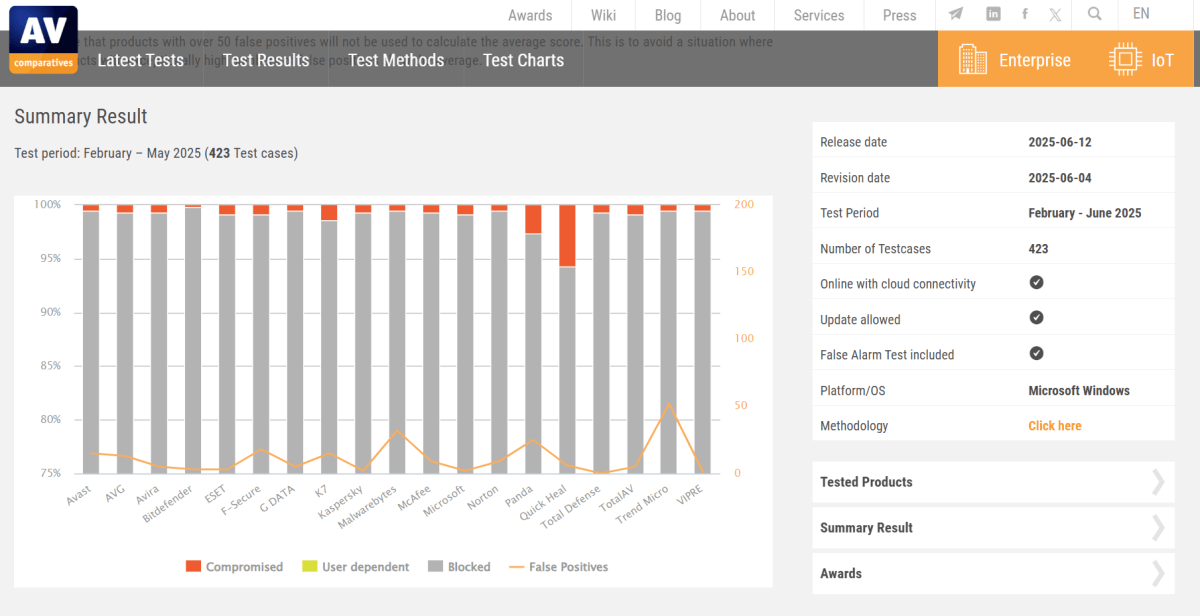Click the 'Avast' chart axis label
The width and height of the screenshot is (1200, 616).
80,495
